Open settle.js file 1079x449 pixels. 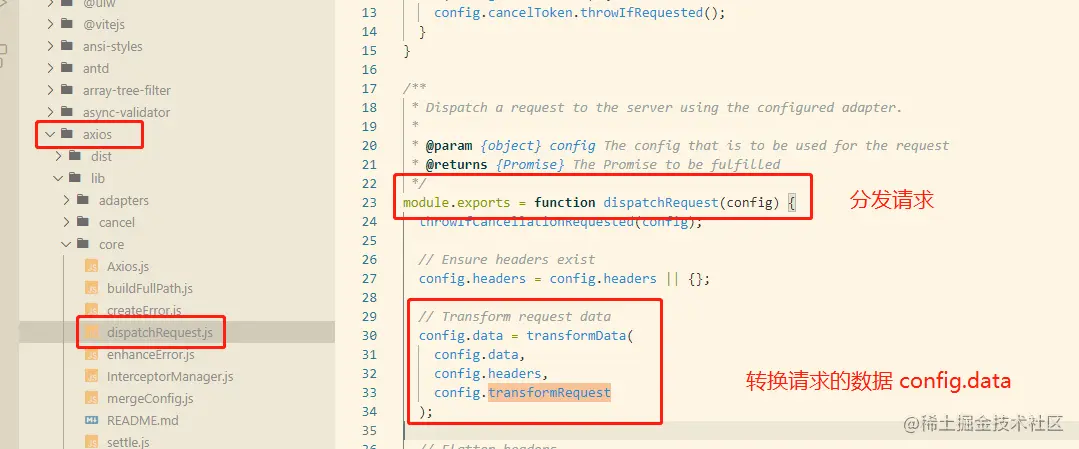point(128,442)
